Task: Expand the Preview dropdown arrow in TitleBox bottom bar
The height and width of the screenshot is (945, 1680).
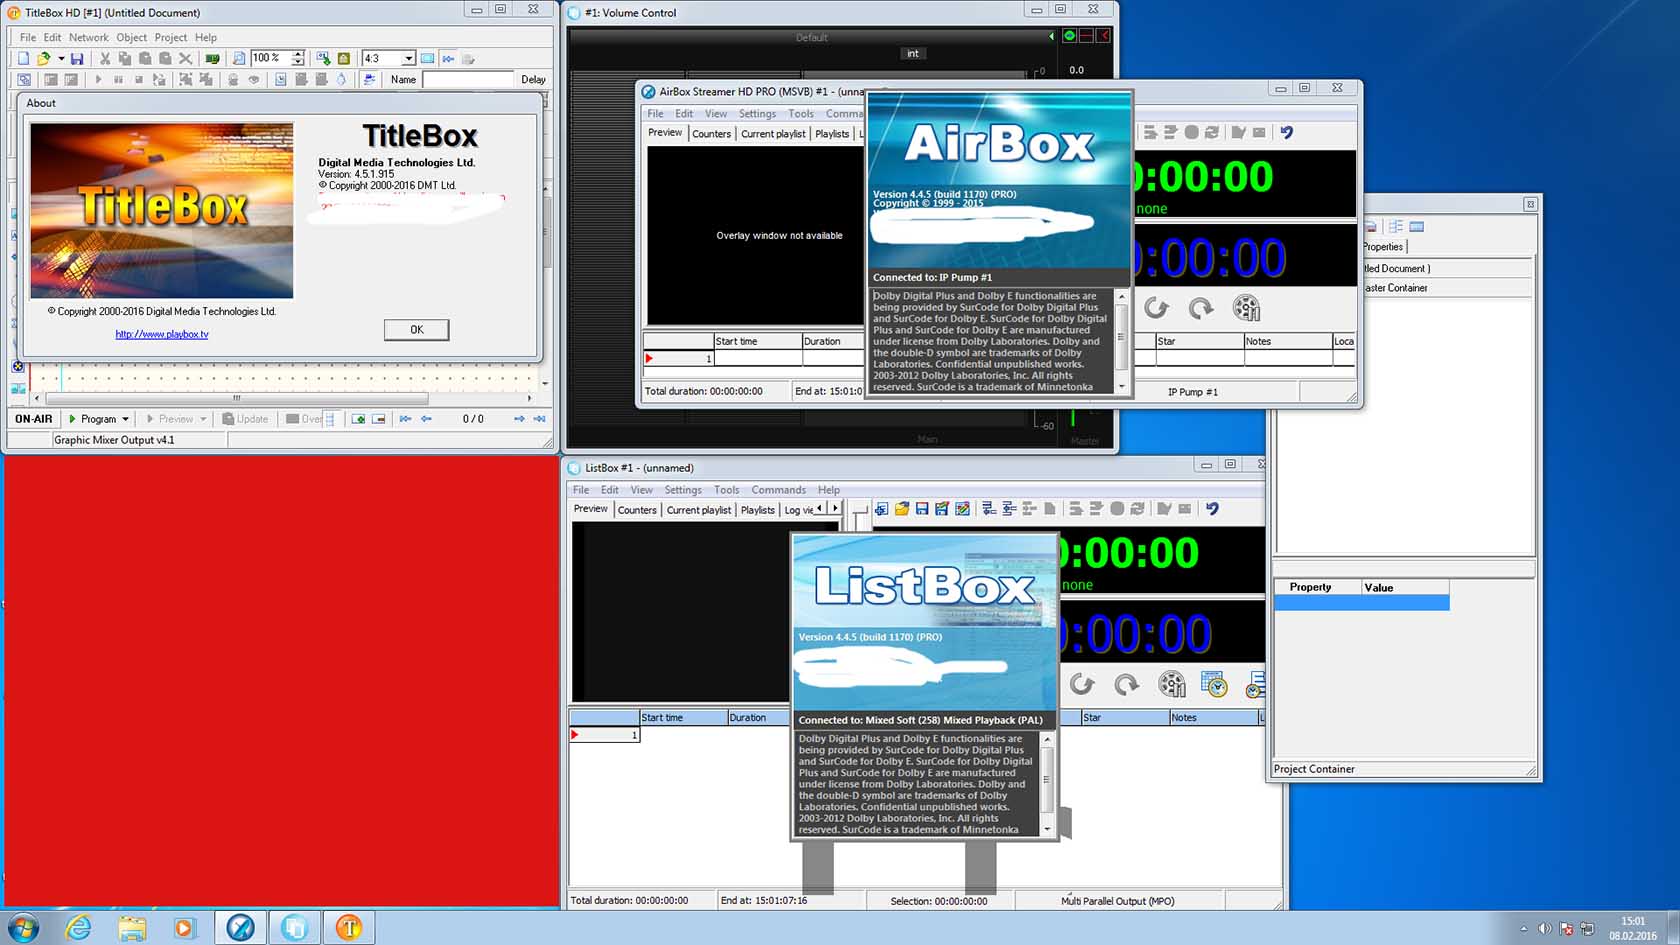Action: pos(203,419)
